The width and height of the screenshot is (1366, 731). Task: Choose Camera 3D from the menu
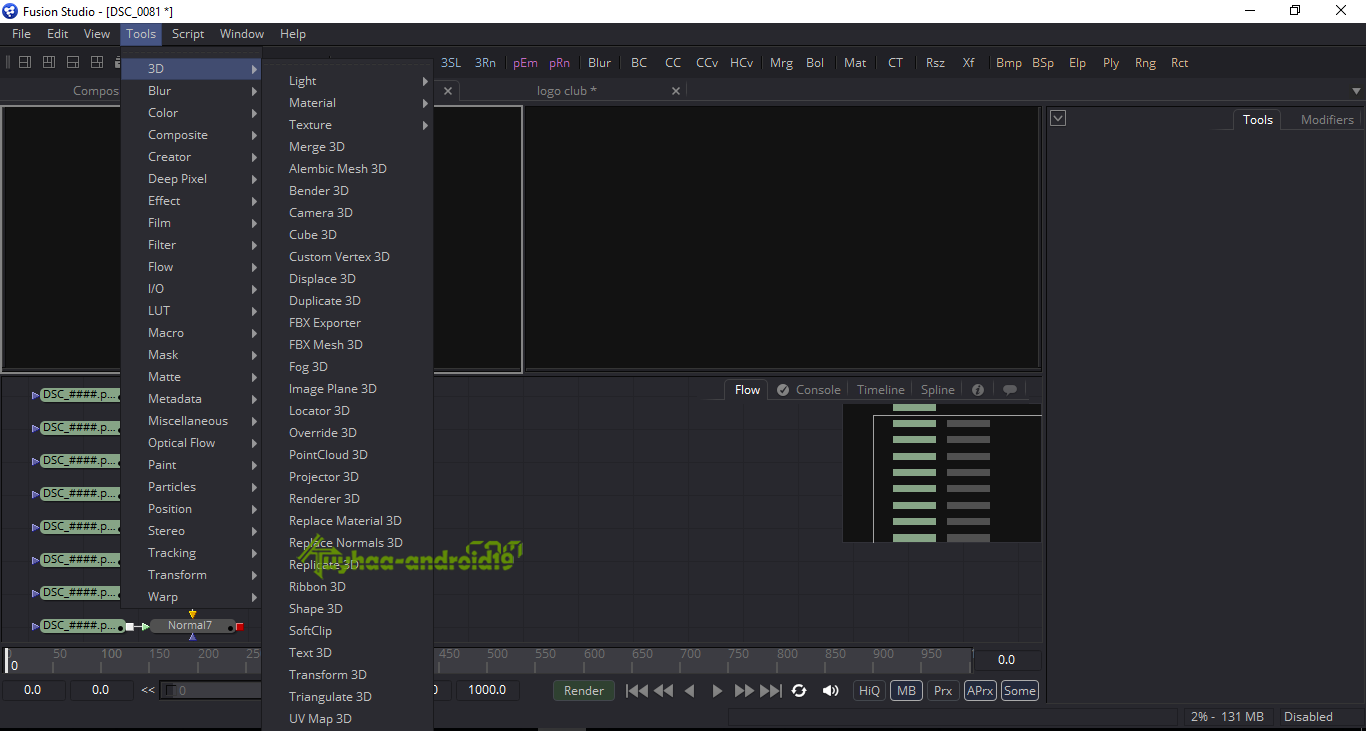[347, 213]
